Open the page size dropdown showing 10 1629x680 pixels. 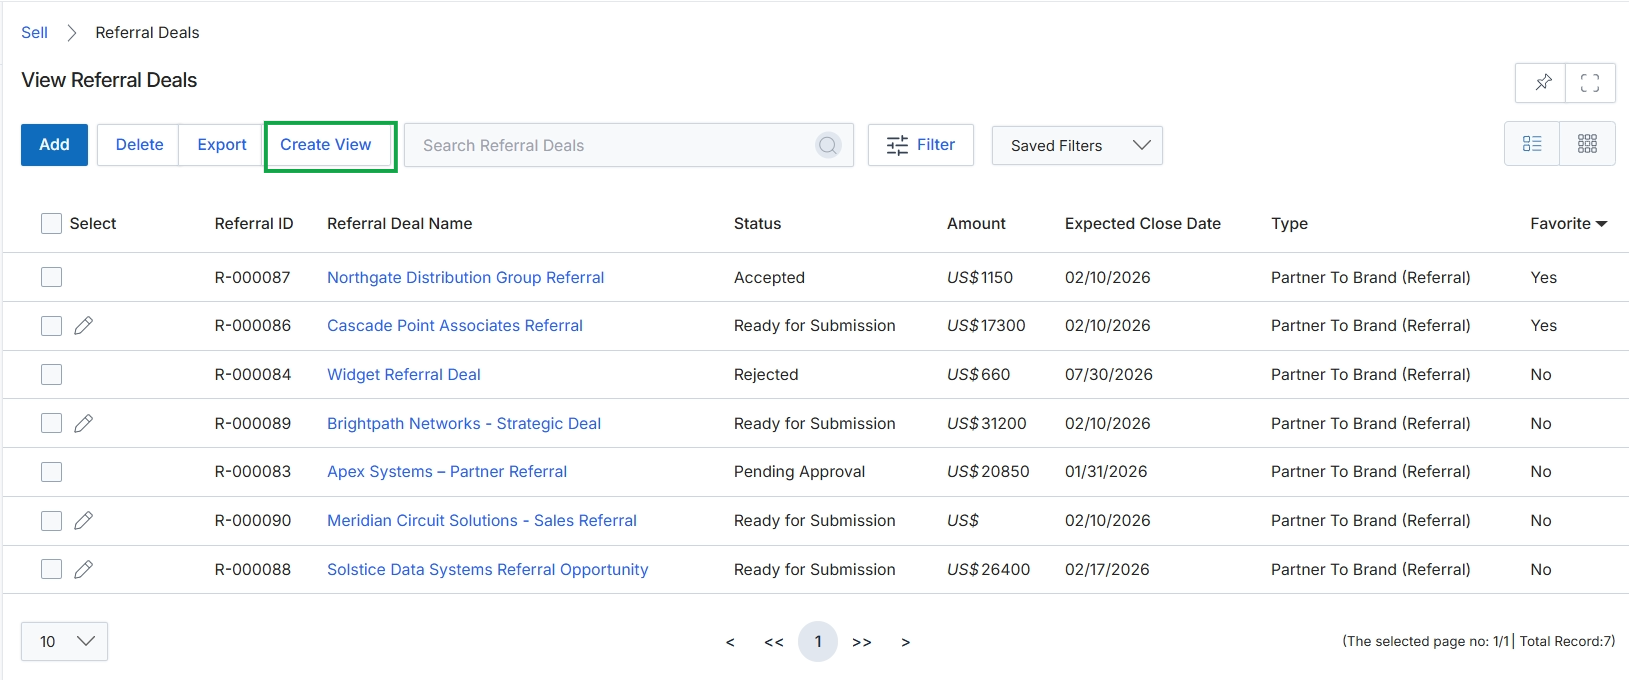pyautogui.click(x=64, y=641)
